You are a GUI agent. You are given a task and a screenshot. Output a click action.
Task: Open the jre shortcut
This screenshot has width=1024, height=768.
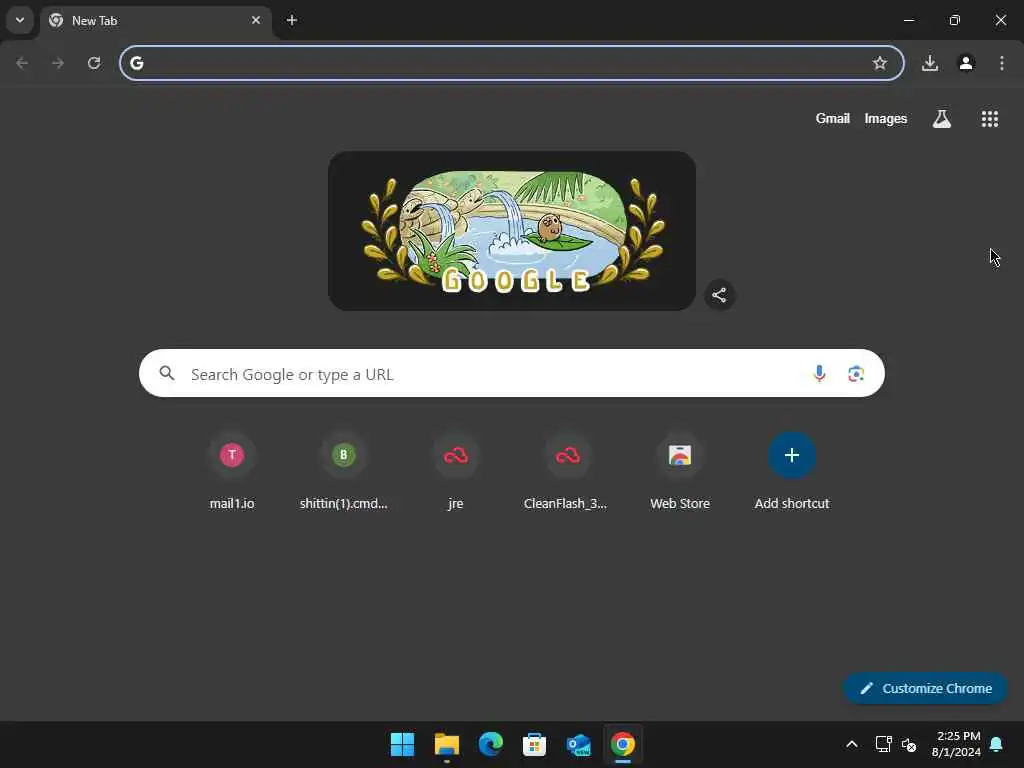[x=456, y=471]
